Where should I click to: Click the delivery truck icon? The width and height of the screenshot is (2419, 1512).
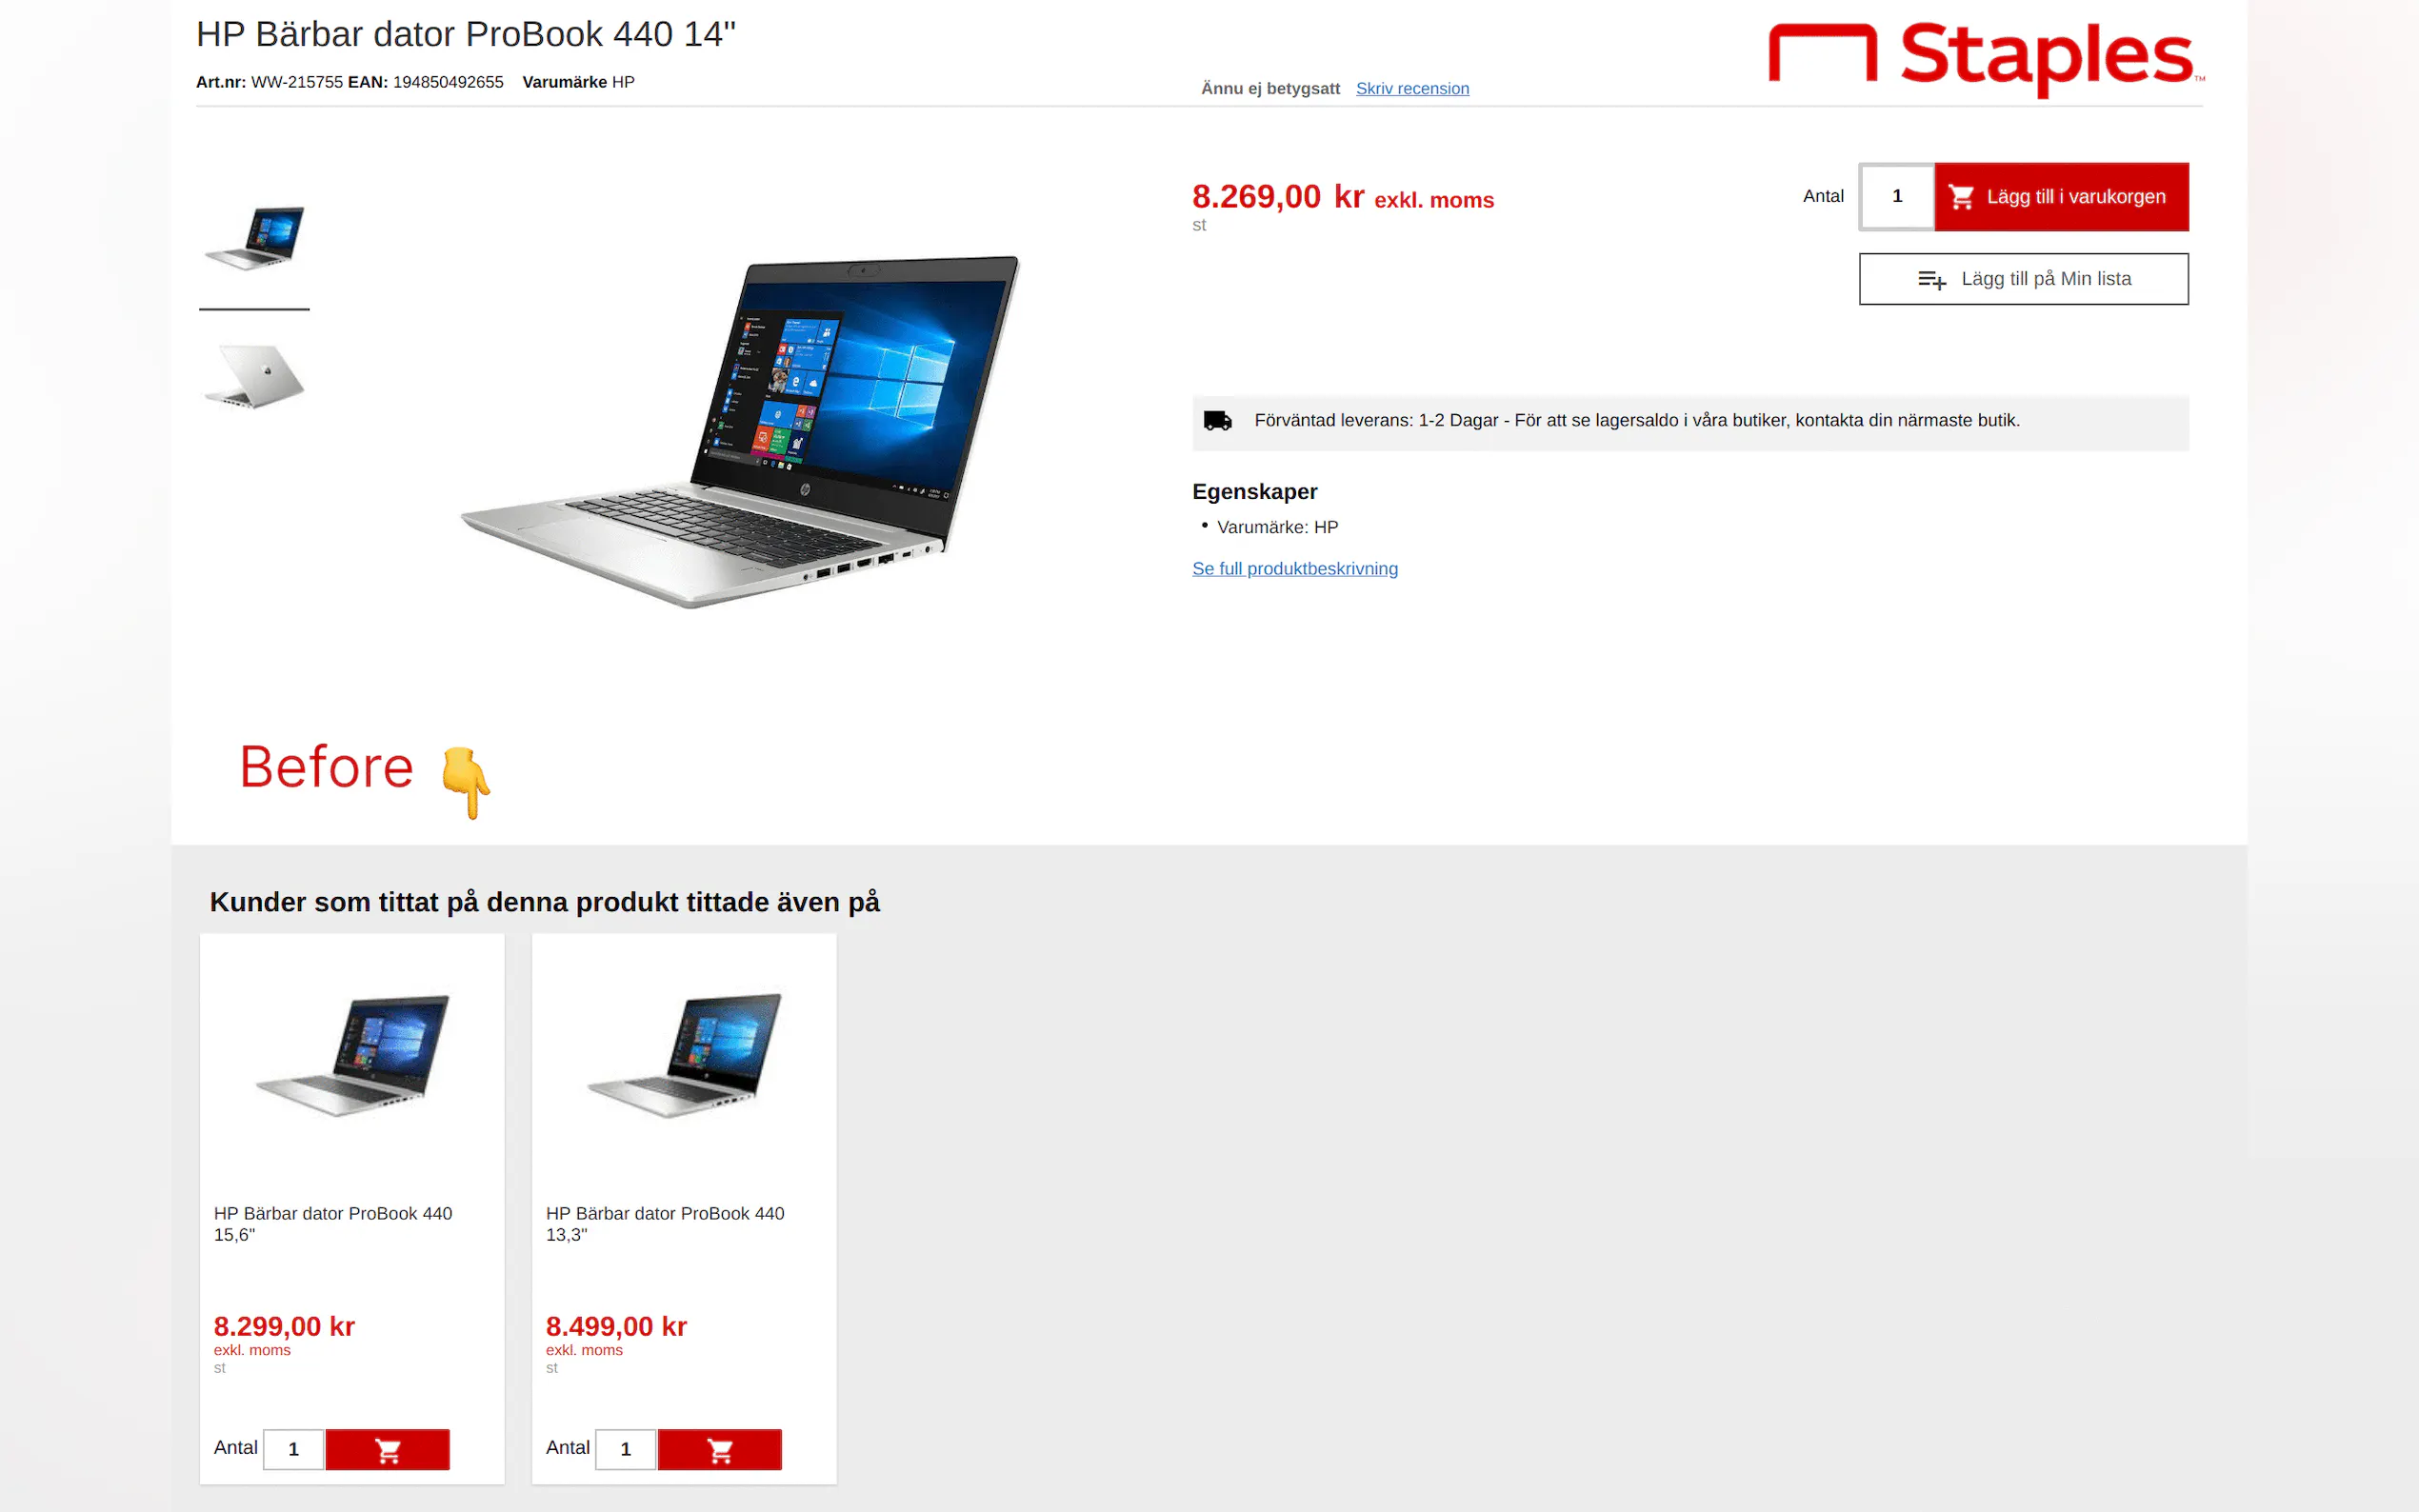[1217, 421]
